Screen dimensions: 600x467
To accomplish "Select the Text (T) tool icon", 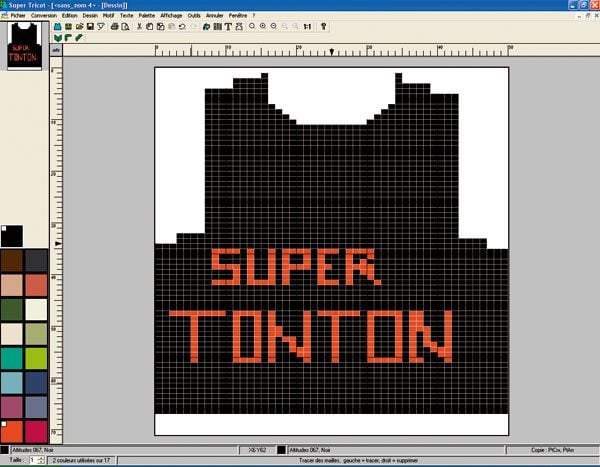I will point(228,27).
